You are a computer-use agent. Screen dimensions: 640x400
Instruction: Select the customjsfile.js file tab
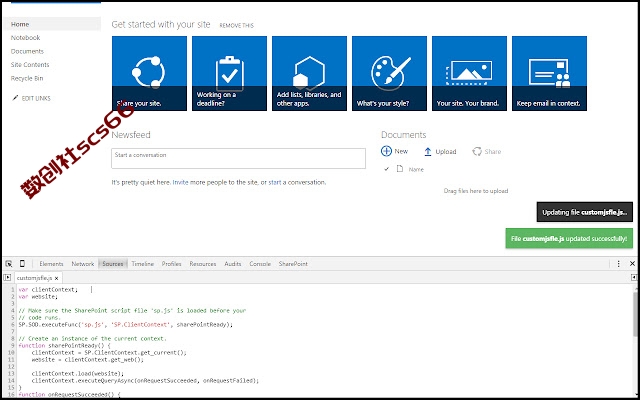coord(35,278)
